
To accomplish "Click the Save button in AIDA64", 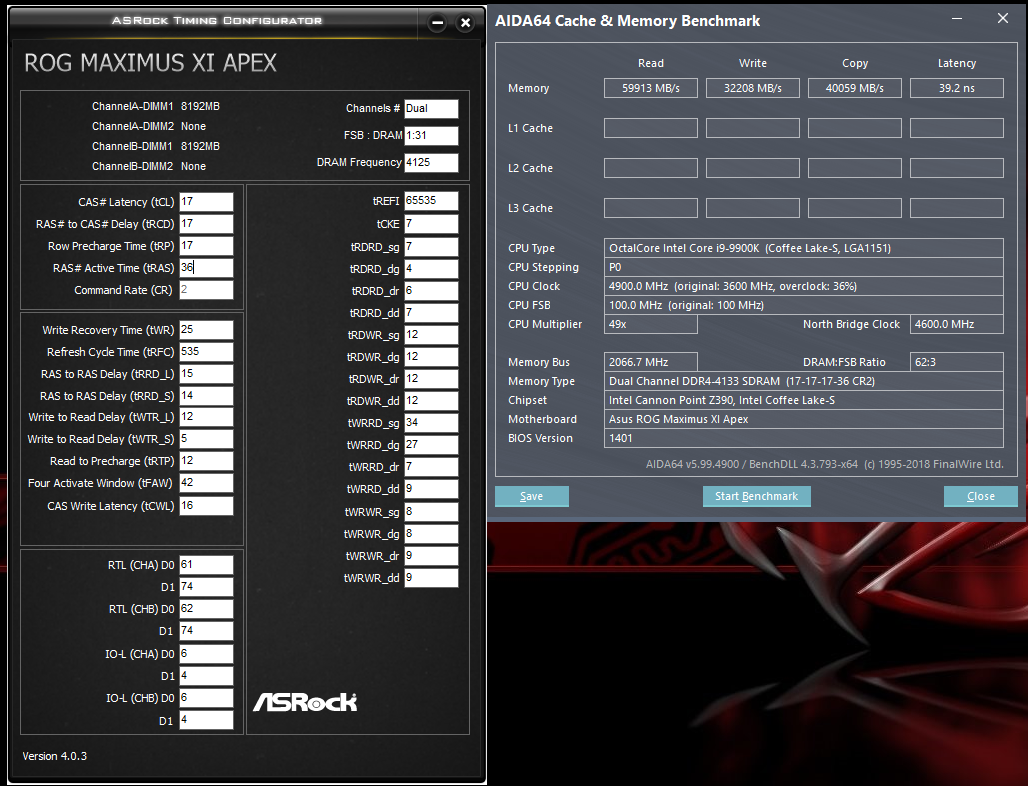I will click(532, 496).
